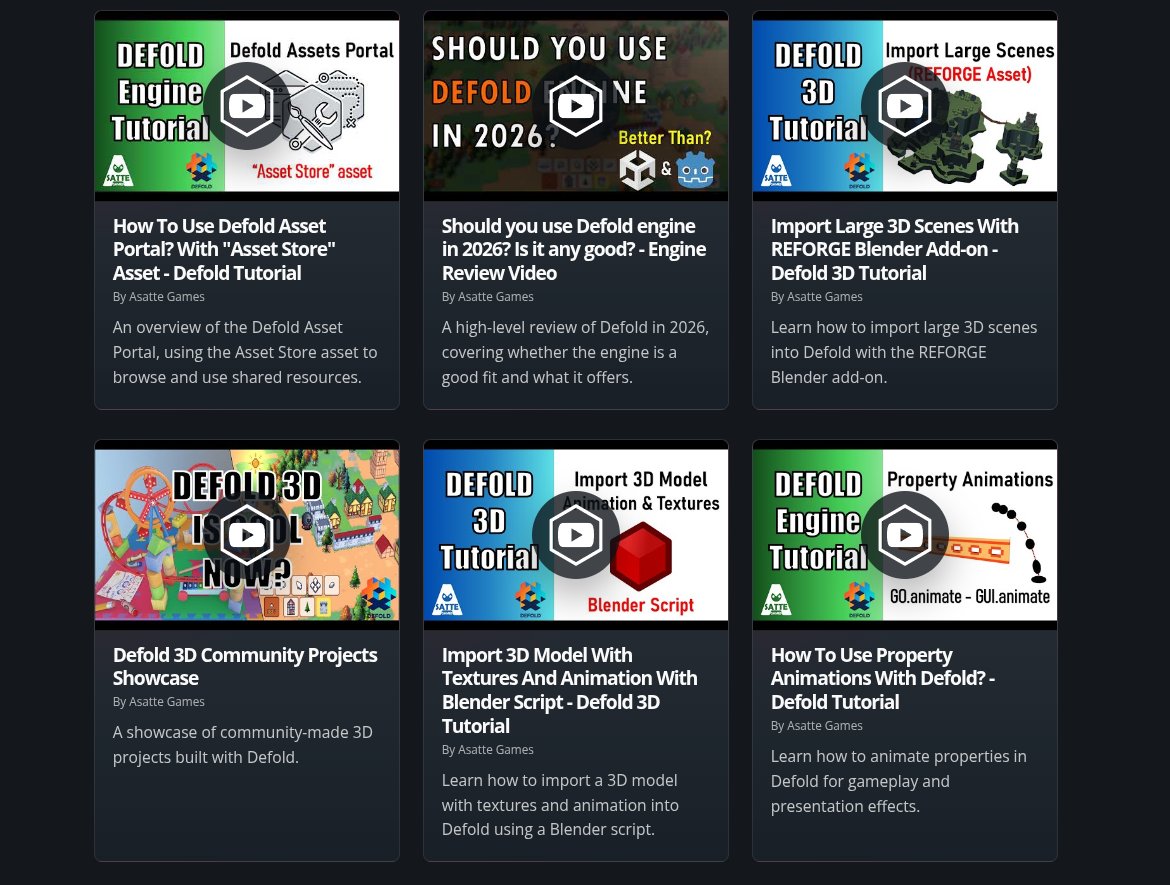The image size is (1170, 885).
Task: Play the Property Animations tutorial video
Action: [x=904, y=535]
